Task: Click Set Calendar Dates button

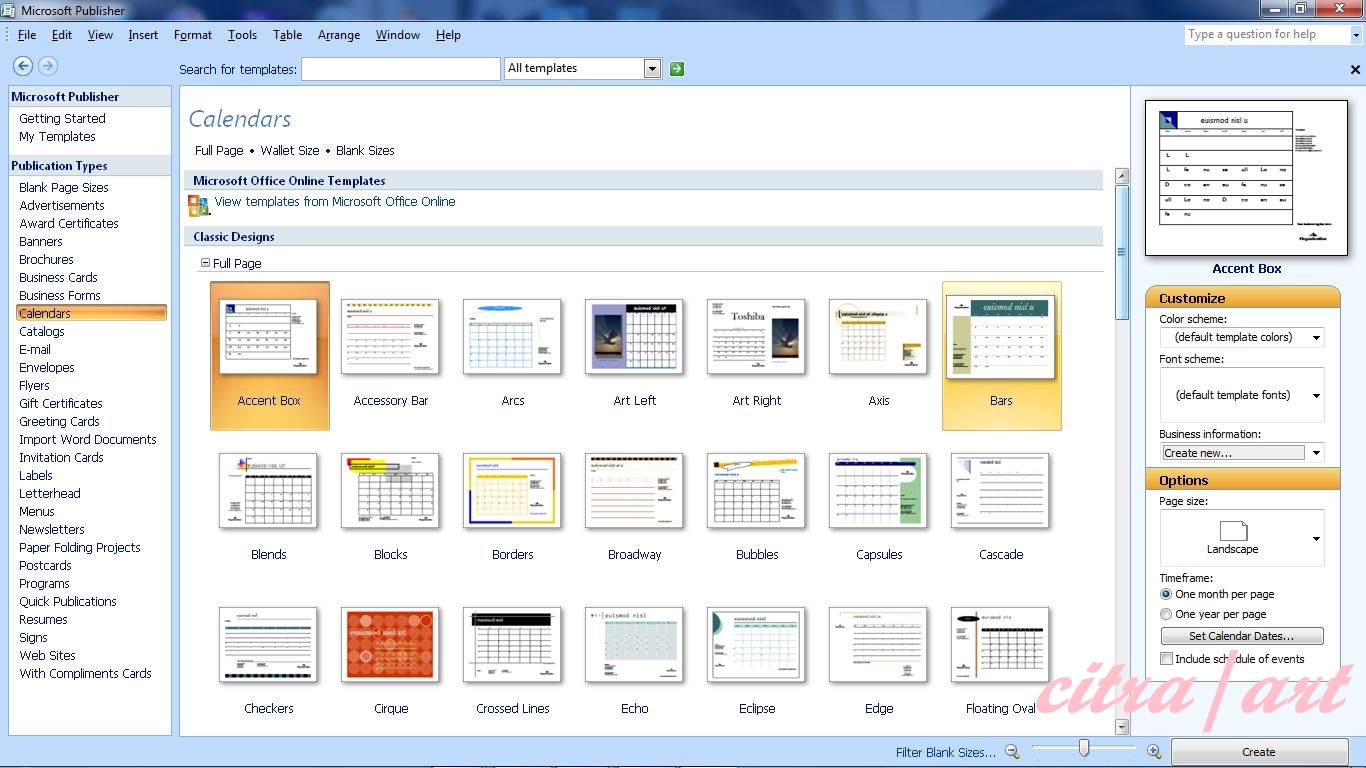Action: click(1242, 636)
